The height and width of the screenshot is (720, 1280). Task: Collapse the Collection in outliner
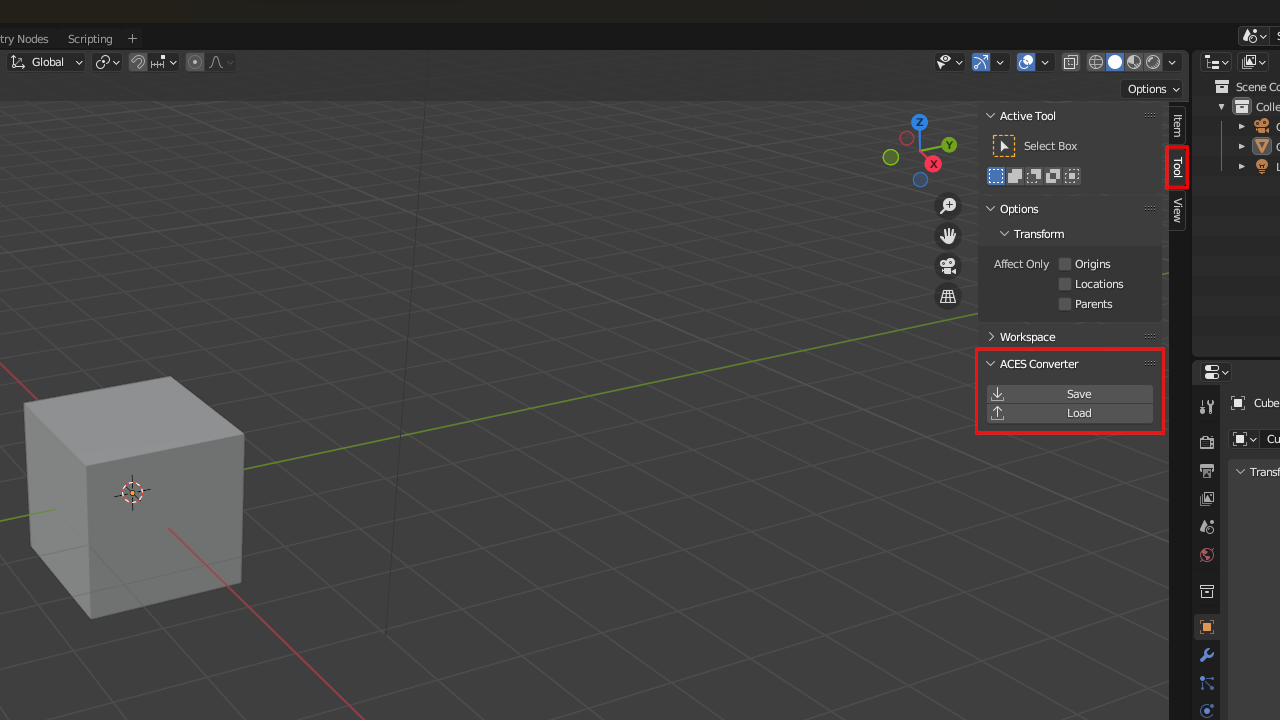(x=1221, y=107)
